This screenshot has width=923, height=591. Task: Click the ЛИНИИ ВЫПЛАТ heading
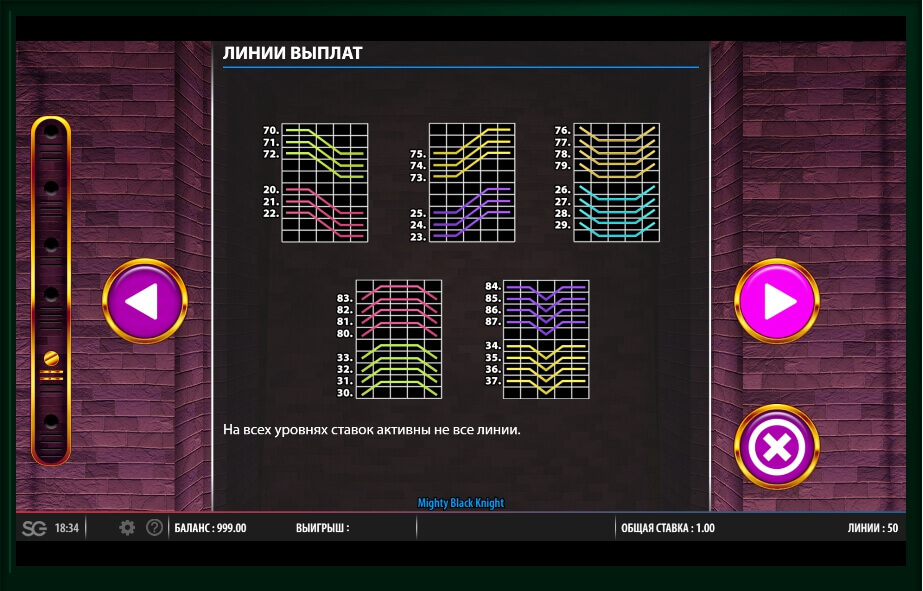point(292,53)
